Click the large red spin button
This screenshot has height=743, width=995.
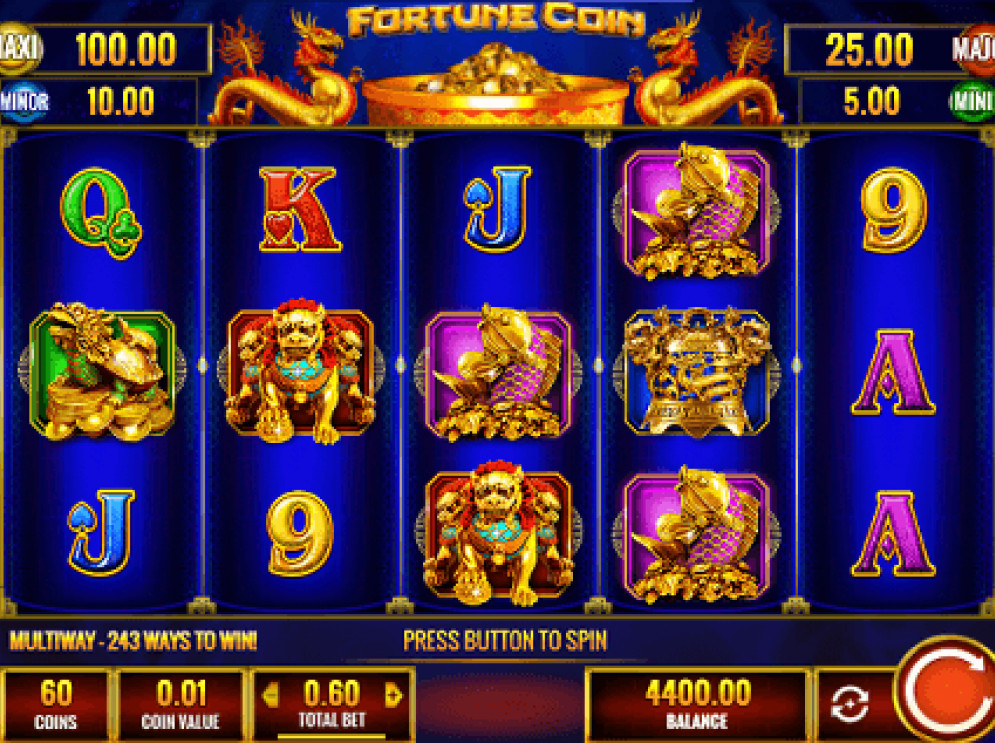pyautogui.click(x=947, y=691)
